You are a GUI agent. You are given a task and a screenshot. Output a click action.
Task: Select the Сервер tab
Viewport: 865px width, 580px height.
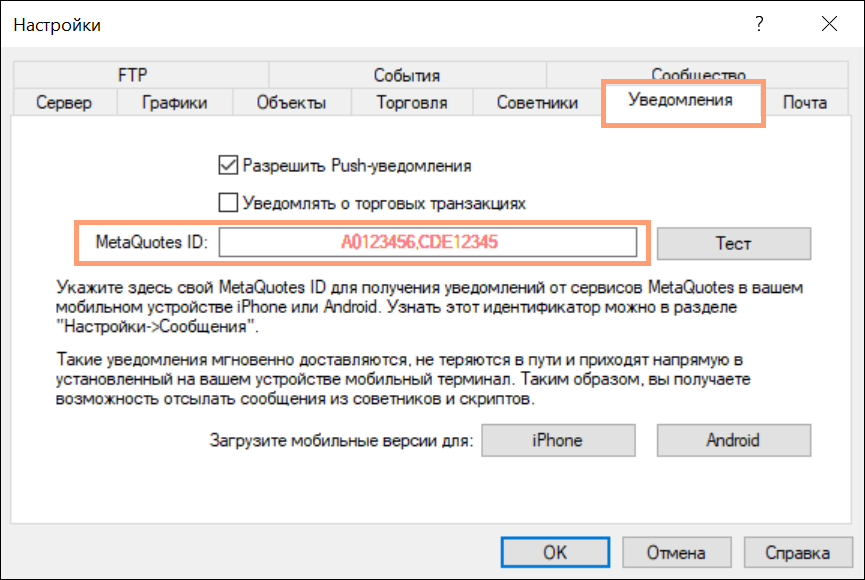tap(63, 102)
